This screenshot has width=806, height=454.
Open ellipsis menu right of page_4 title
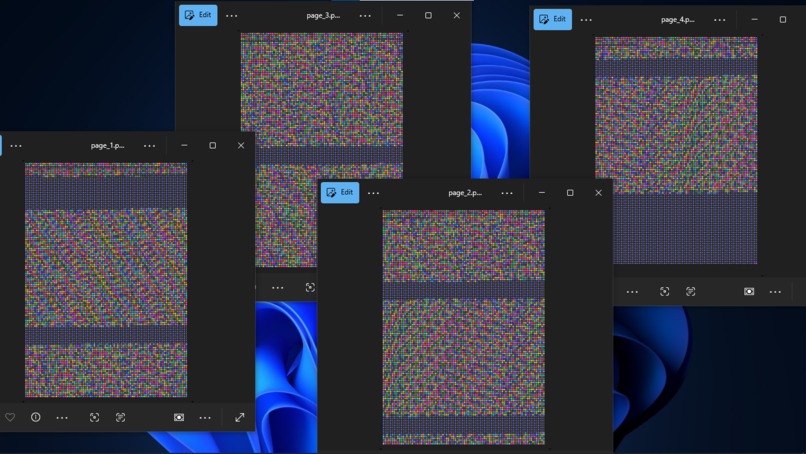[720, 20]
